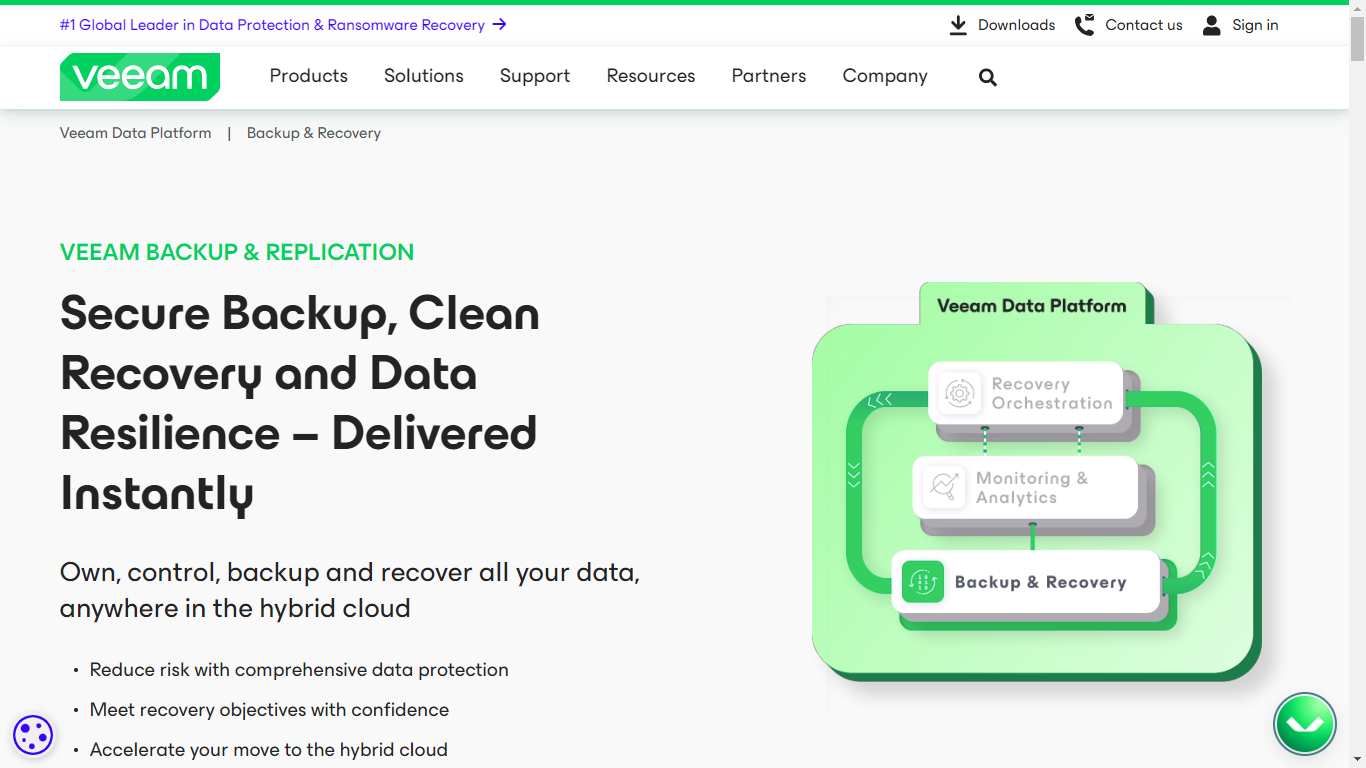1366x768 pixels.
Task: Select the Recovery Orchestration diagram card
Action: [x=1026, y=393]
